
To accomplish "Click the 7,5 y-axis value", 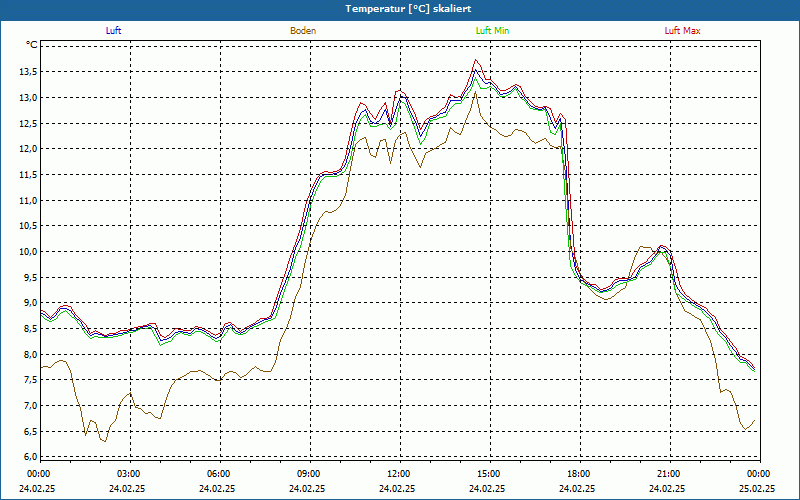I will pos(31,380).
